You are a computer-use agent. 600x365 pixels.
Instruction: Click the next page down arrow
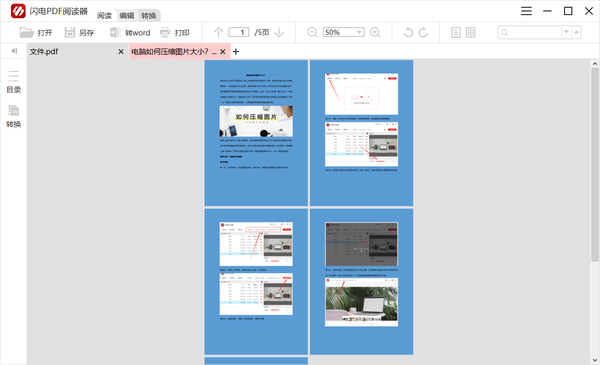279,33
